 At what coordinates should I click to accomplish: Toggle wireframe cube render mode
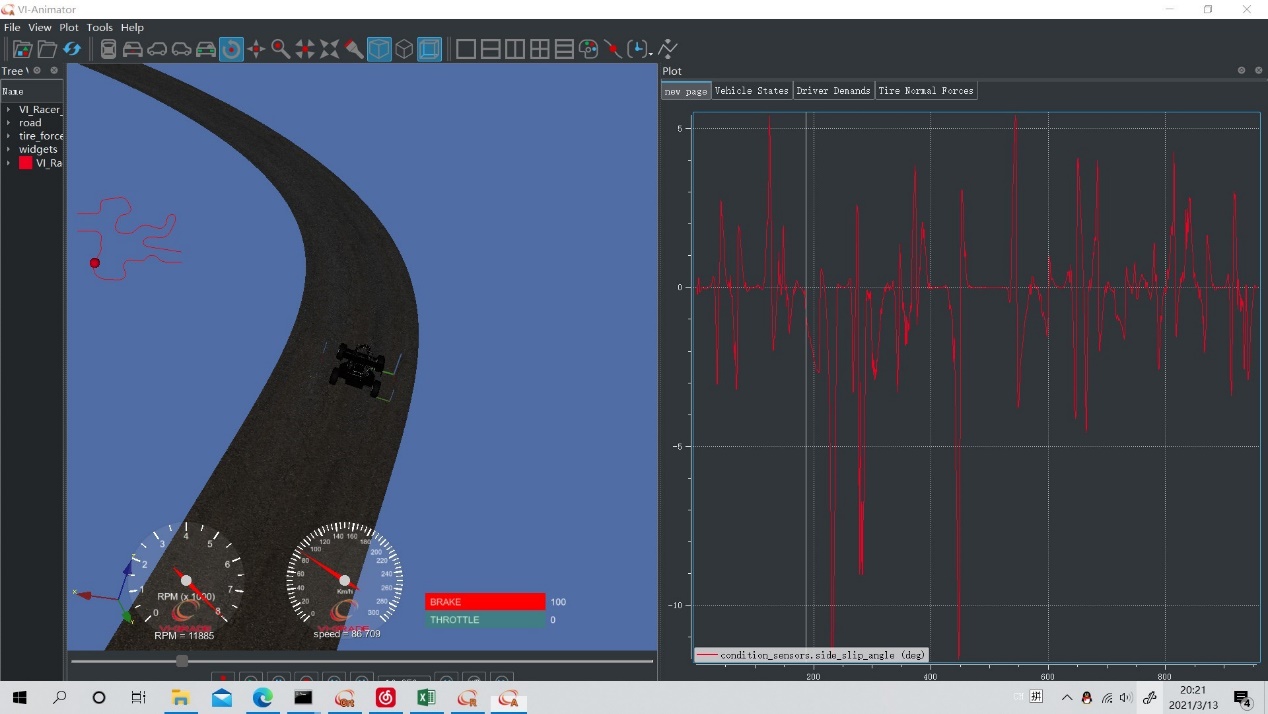[404, 49]
